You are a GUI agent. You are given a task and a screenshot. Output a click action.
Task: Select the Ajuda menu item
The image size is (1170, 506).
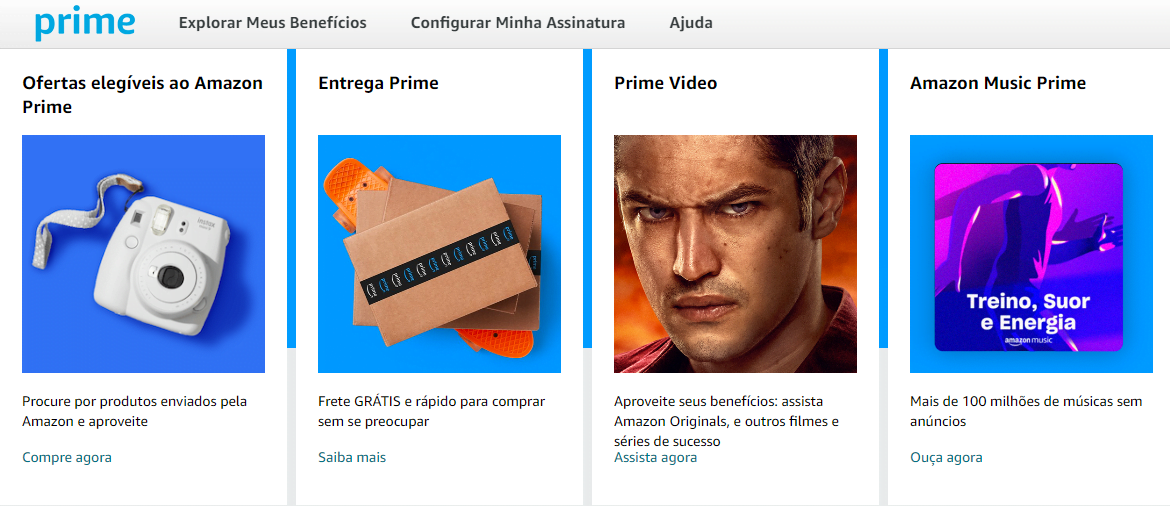click(691, 23)
